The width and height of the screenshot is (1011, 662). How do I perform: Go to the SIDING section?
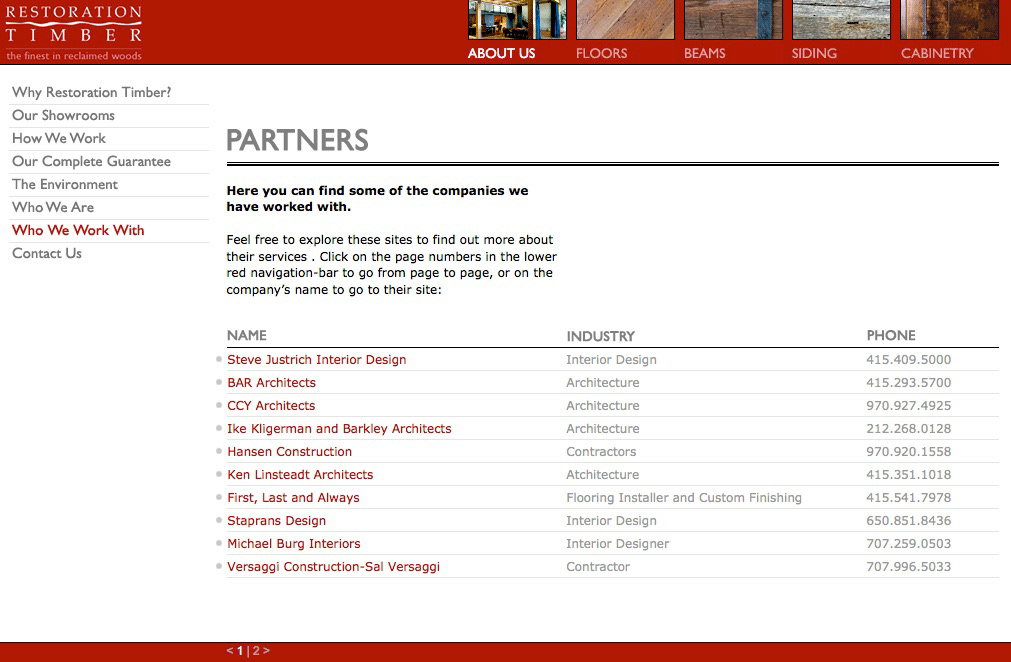(x=814, y=54)
